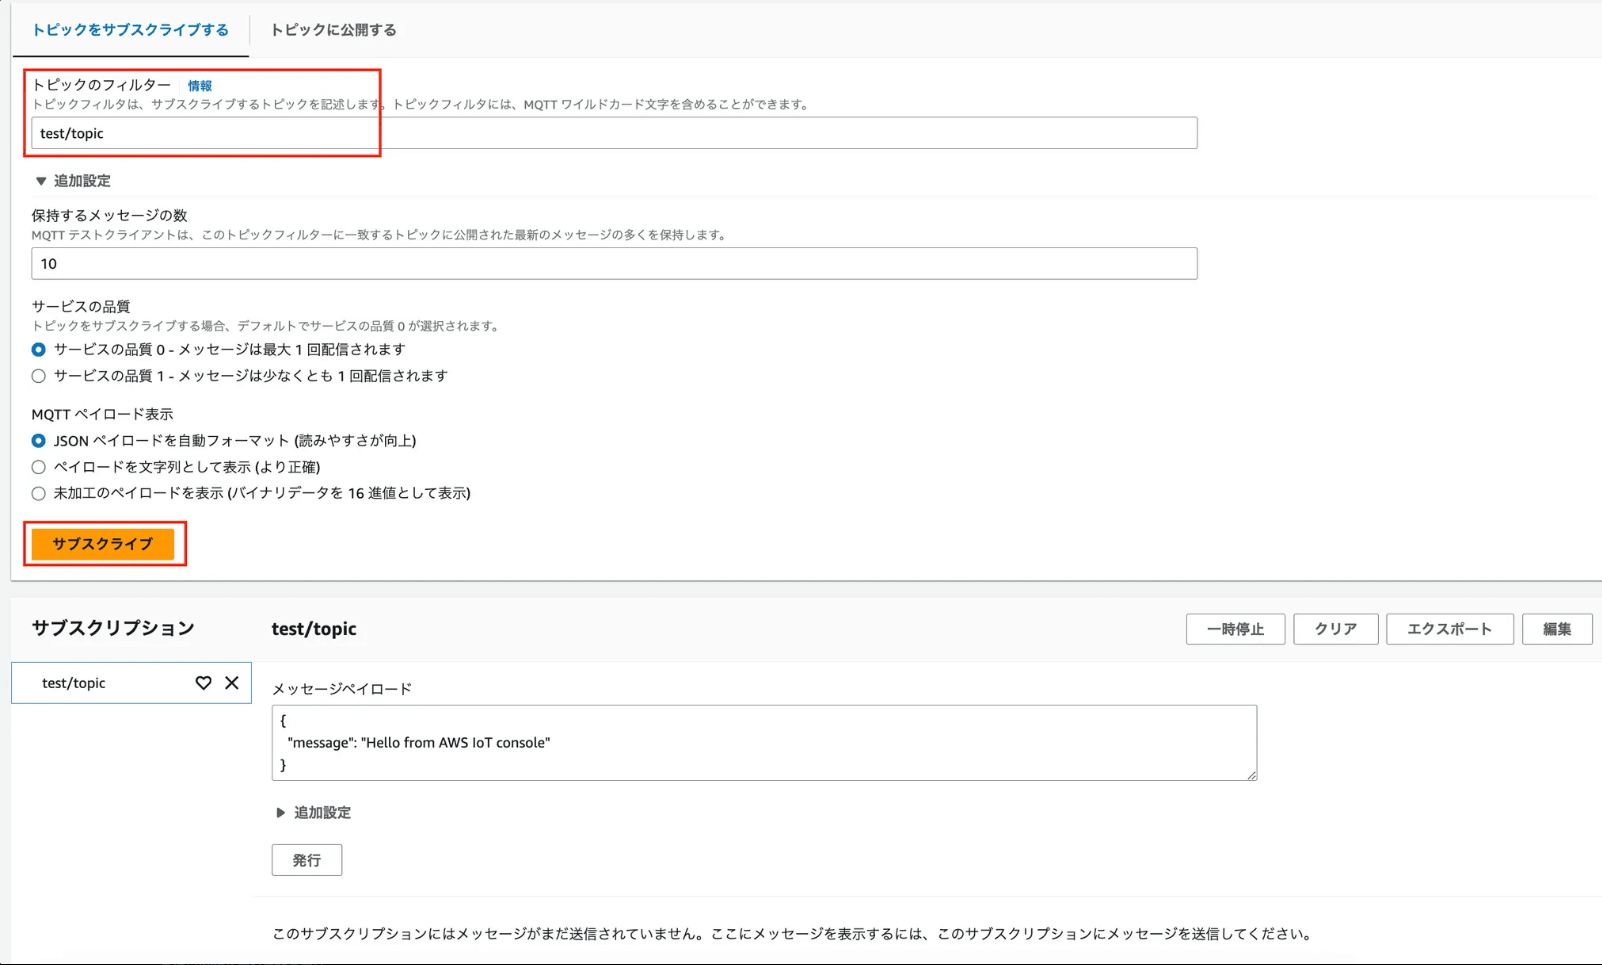The image size is (1602, 965).
Task: Click the サービスの品質 section label
Action: coord(81,307)
